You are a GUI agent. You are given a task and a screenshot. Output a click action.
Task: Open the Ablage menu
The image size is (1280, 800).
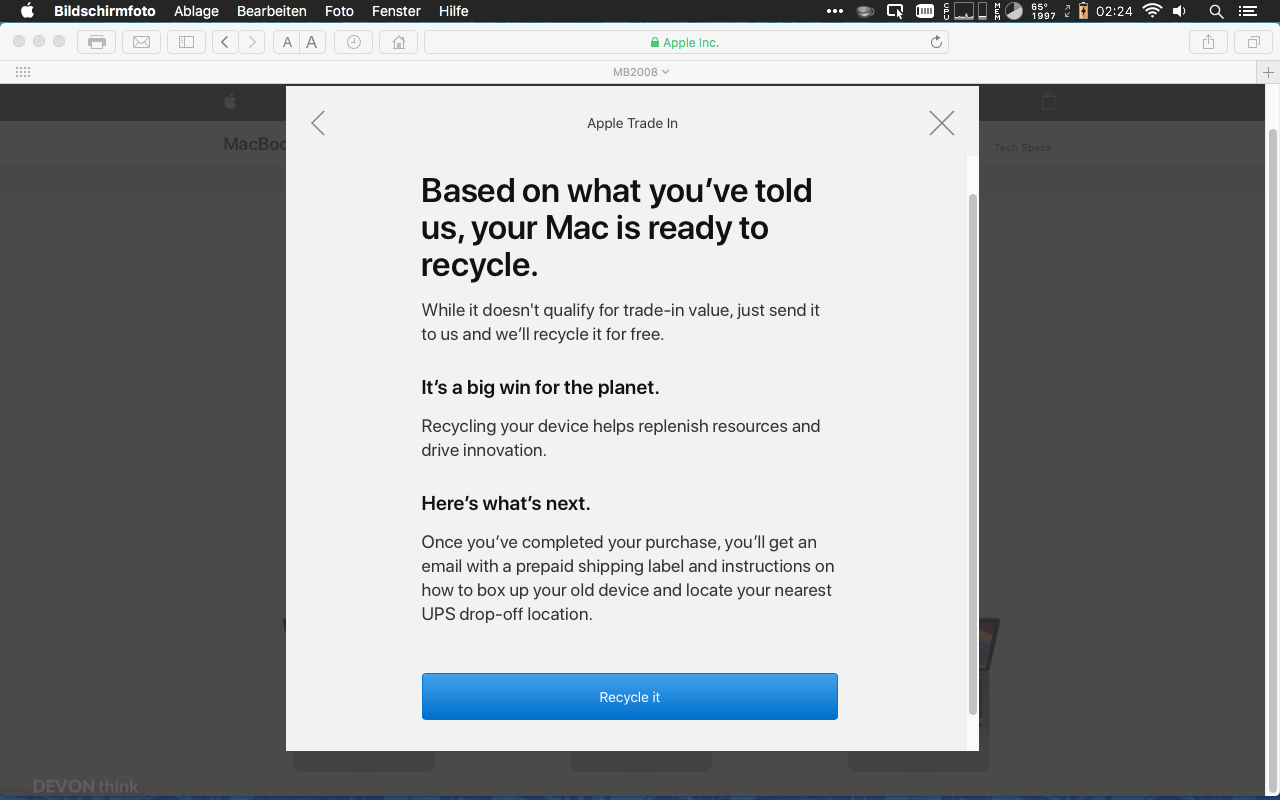tap(196, 11)
